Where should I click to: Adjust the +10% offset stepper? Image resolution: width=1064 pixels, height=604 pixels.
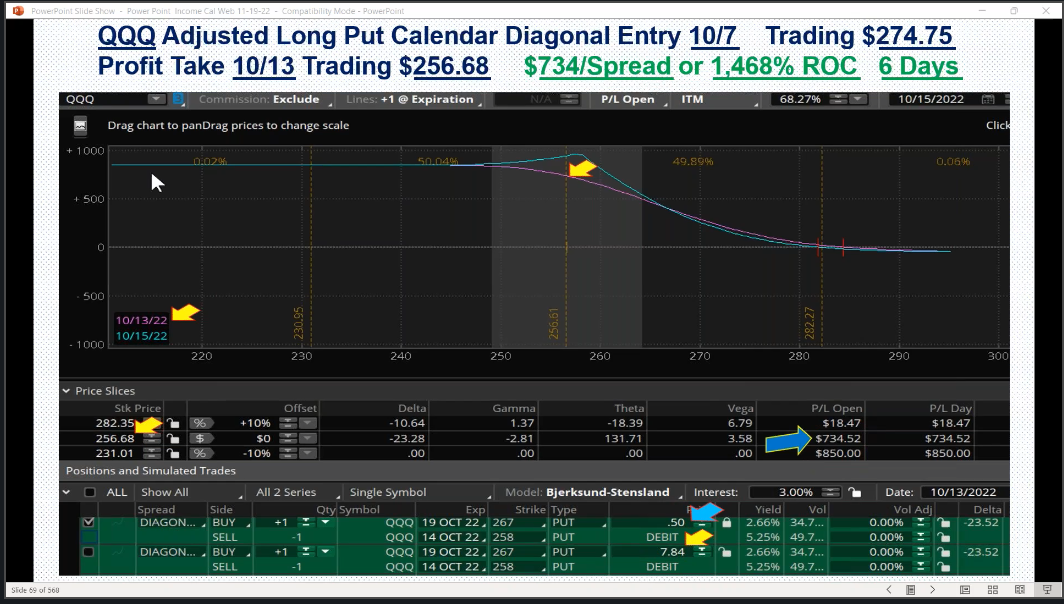coord(288,423)
